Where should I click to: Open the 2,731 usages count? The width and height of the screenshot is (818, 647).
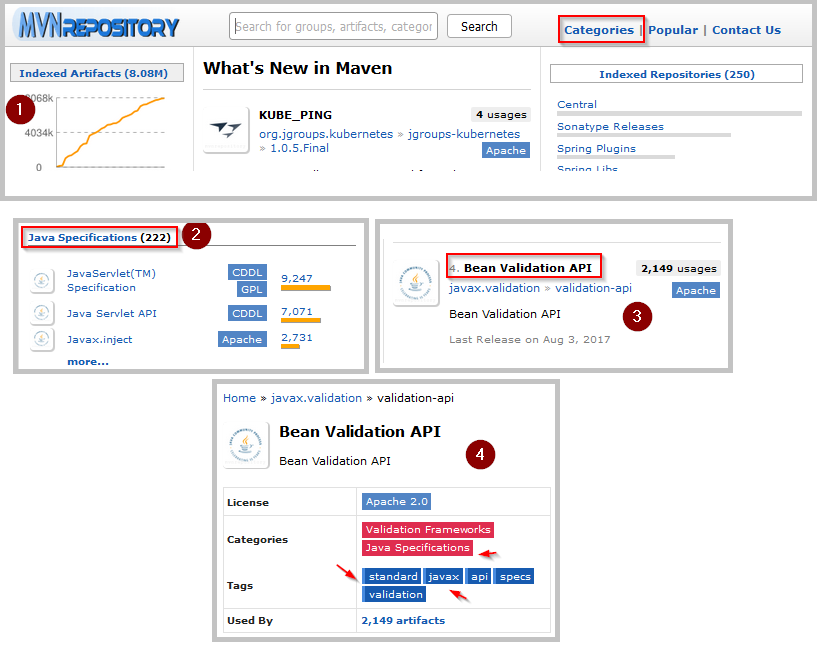(297, 338)
